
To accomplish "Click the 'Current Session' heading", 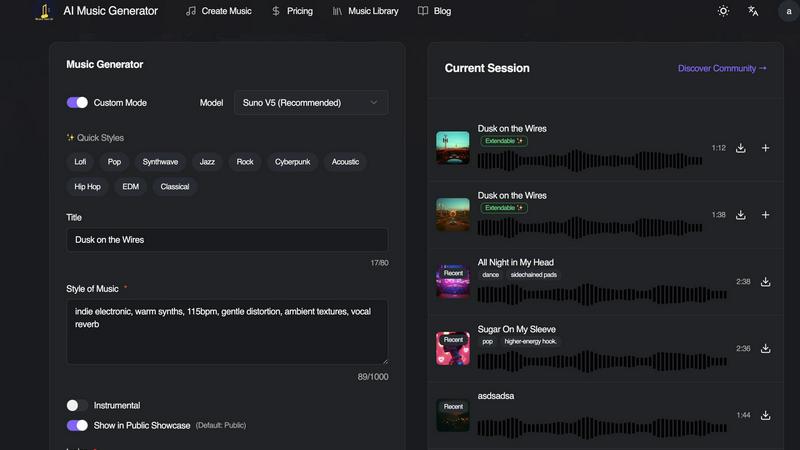I will click(487, 68).
